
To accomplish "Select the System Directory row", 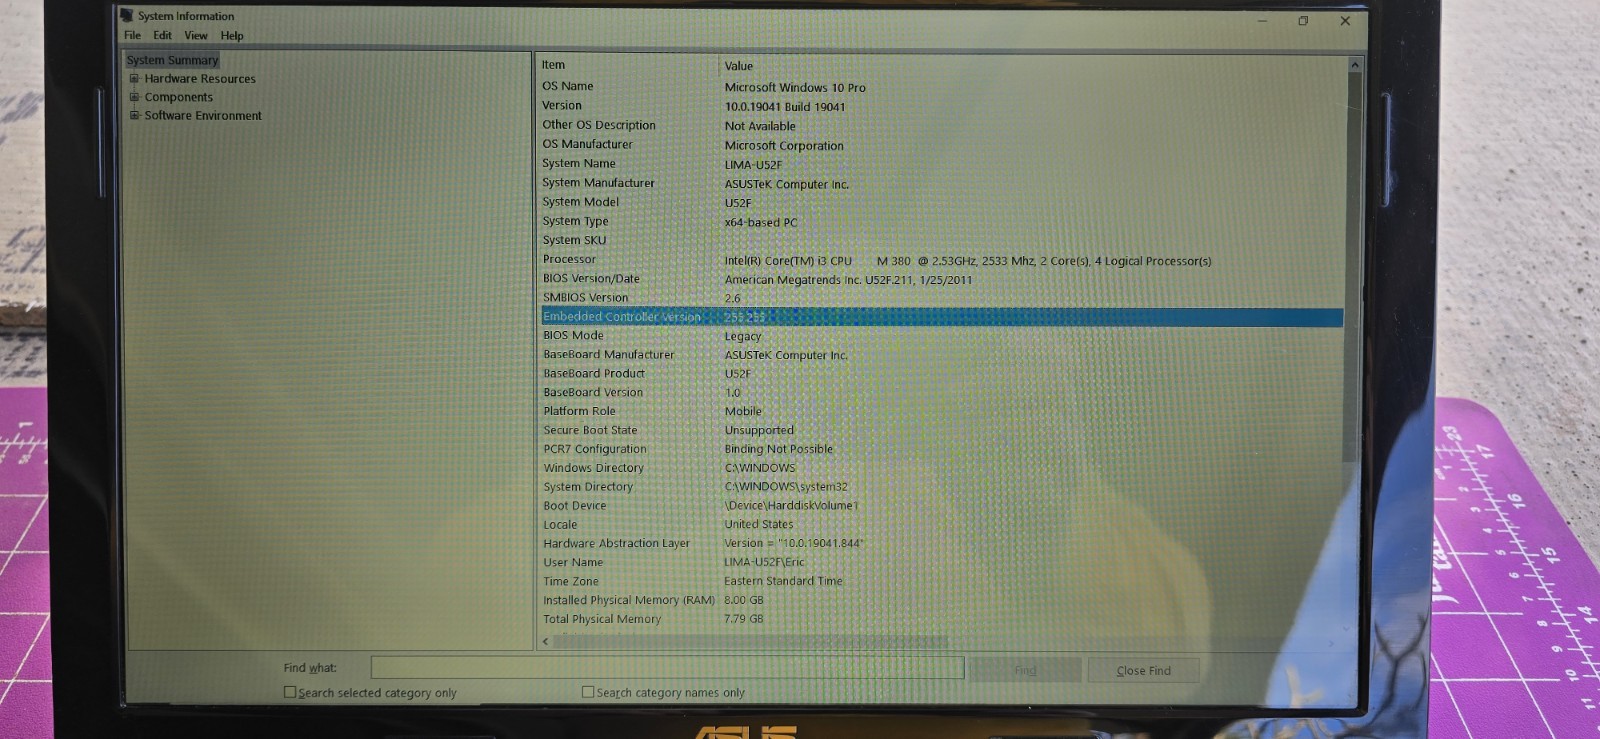I will pos(940,487).
